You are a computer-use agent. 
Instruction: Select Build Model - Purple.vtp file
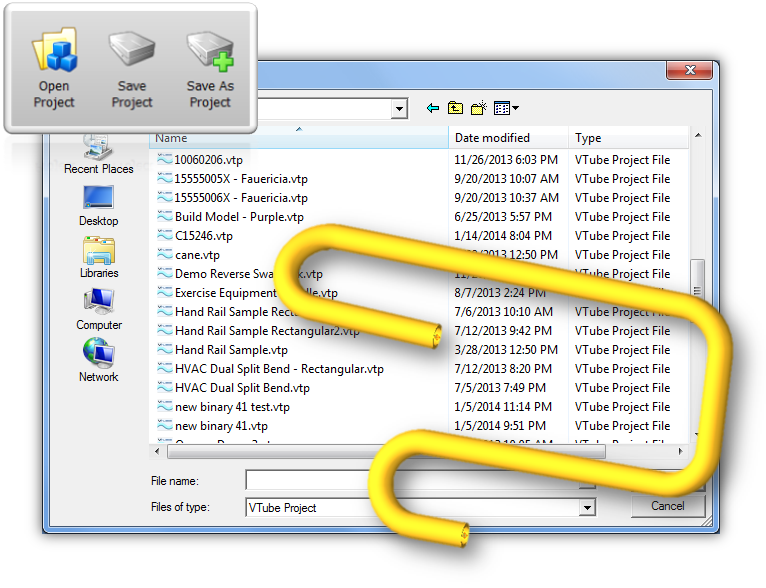click(239, 217)
